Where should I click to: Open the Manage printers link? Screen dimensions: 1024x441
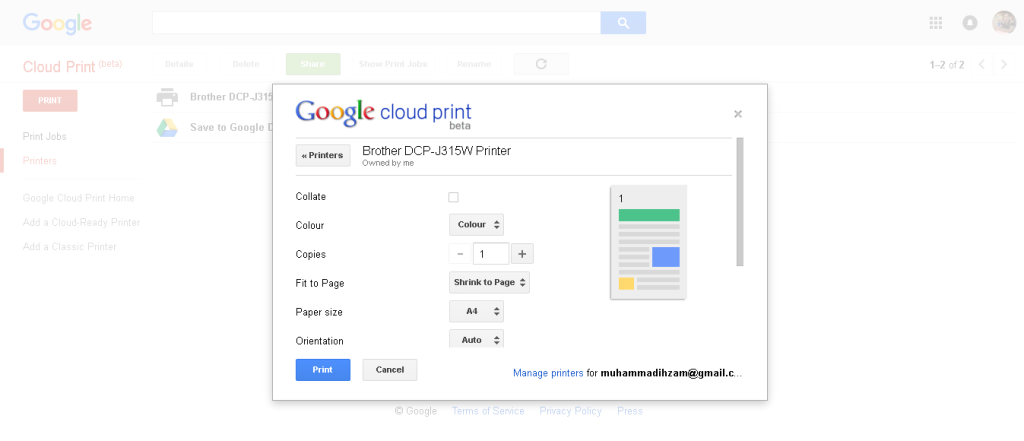[548, 374]
